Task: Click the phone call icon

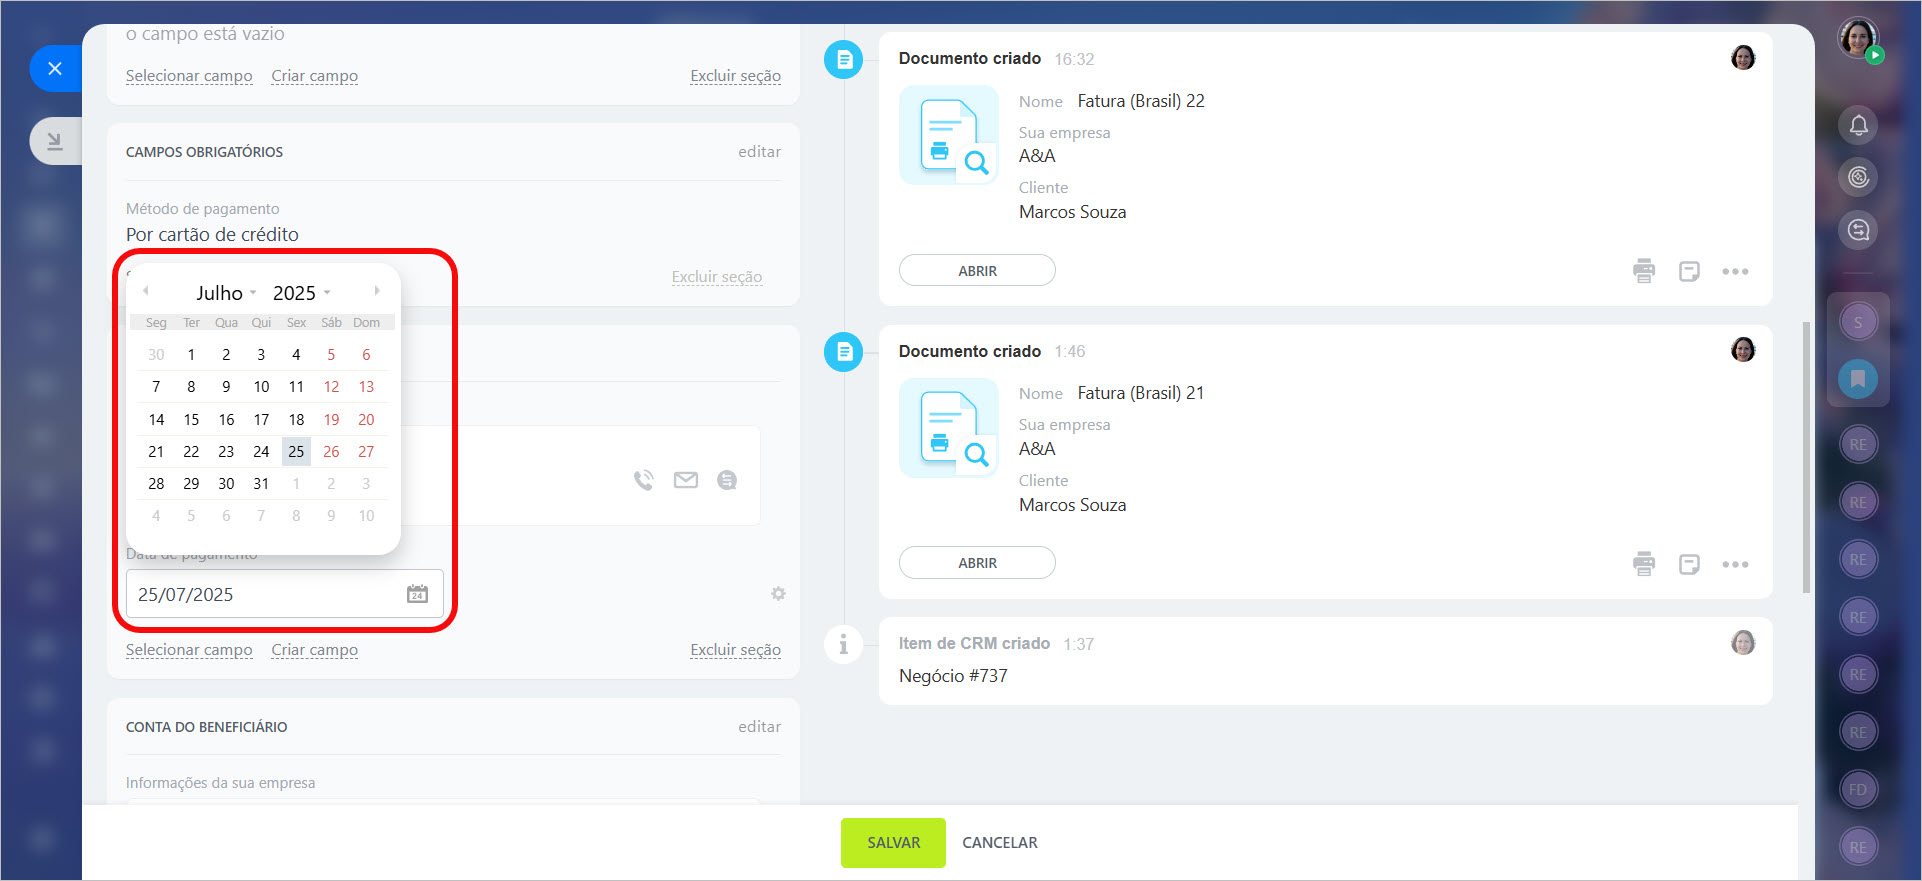Action: 643,480
